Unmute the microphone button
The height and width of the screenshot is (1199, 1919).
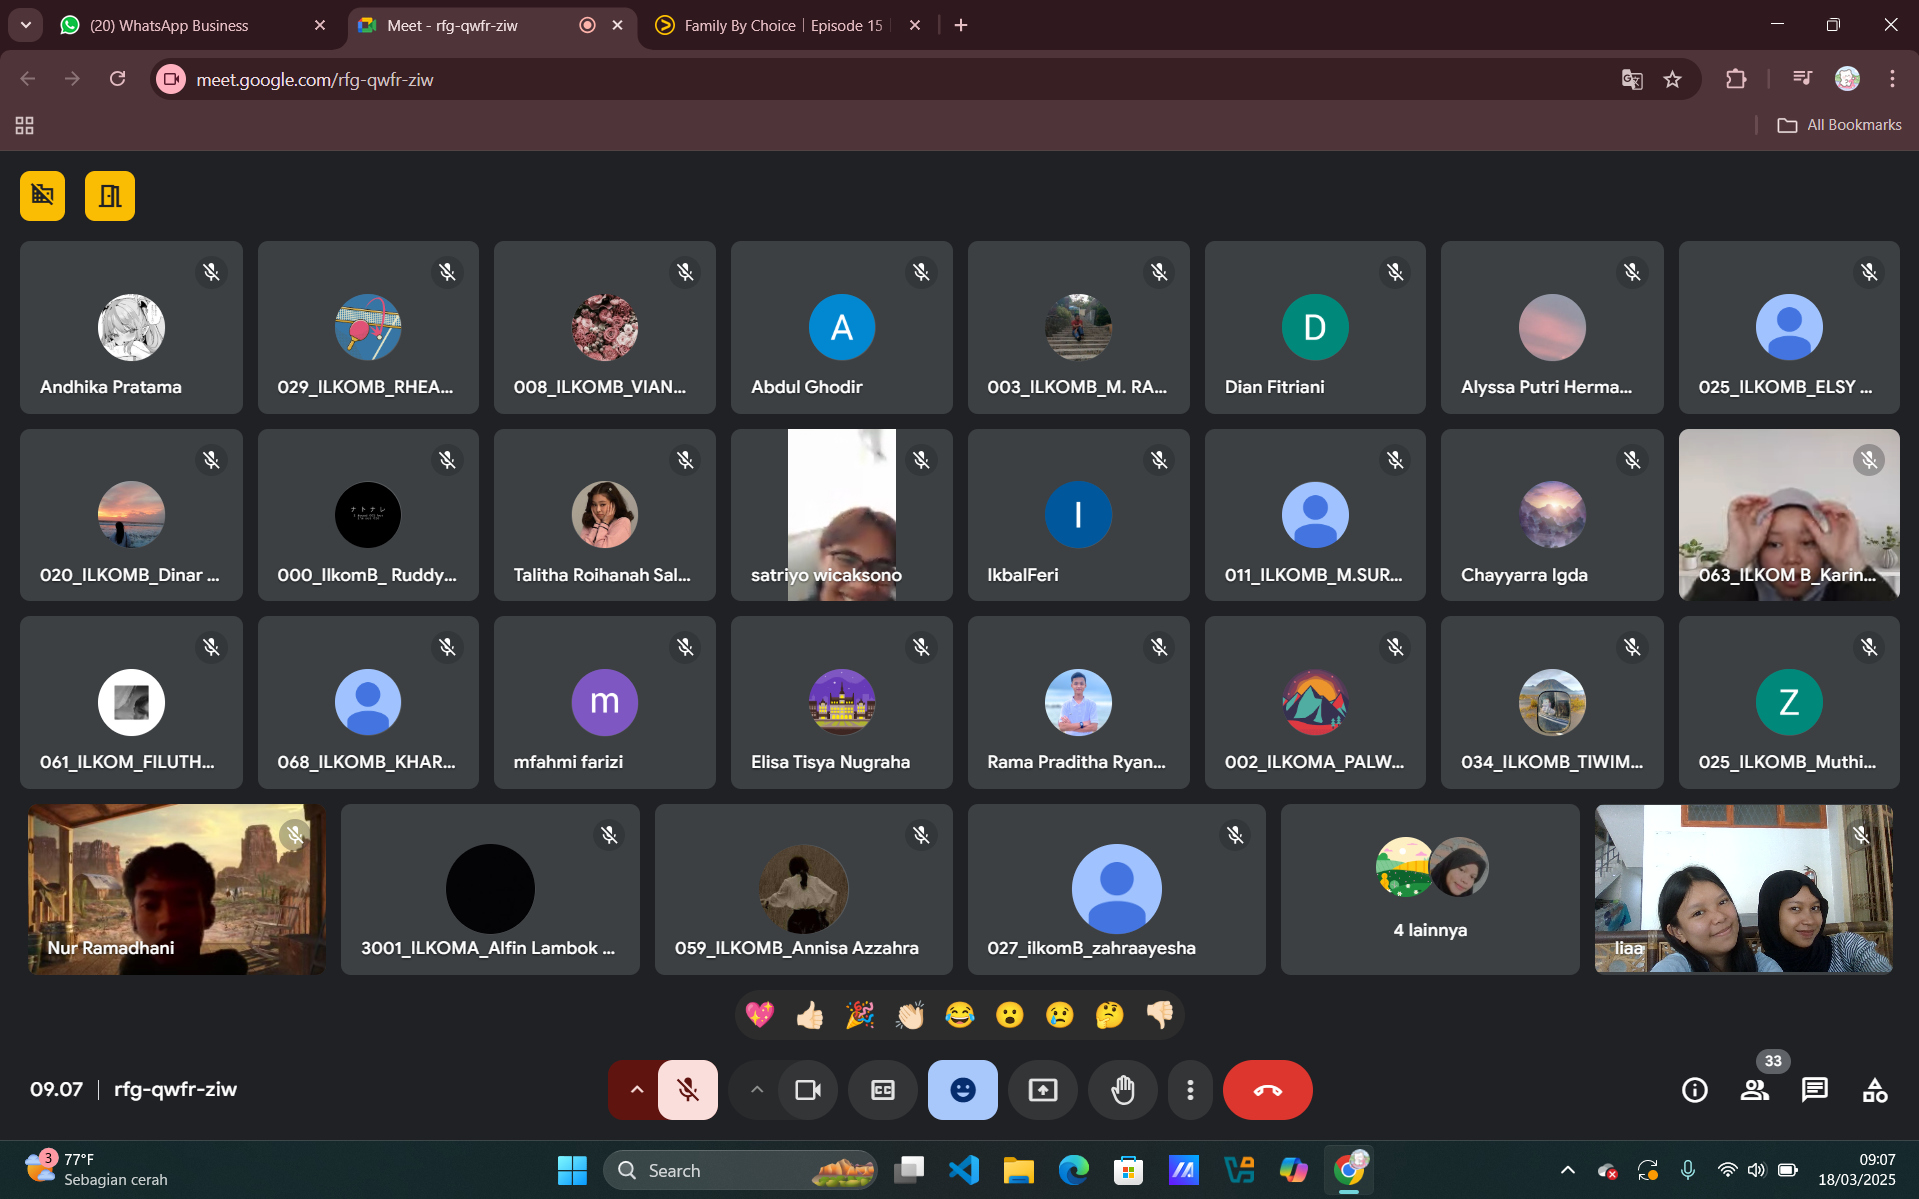688,1090
